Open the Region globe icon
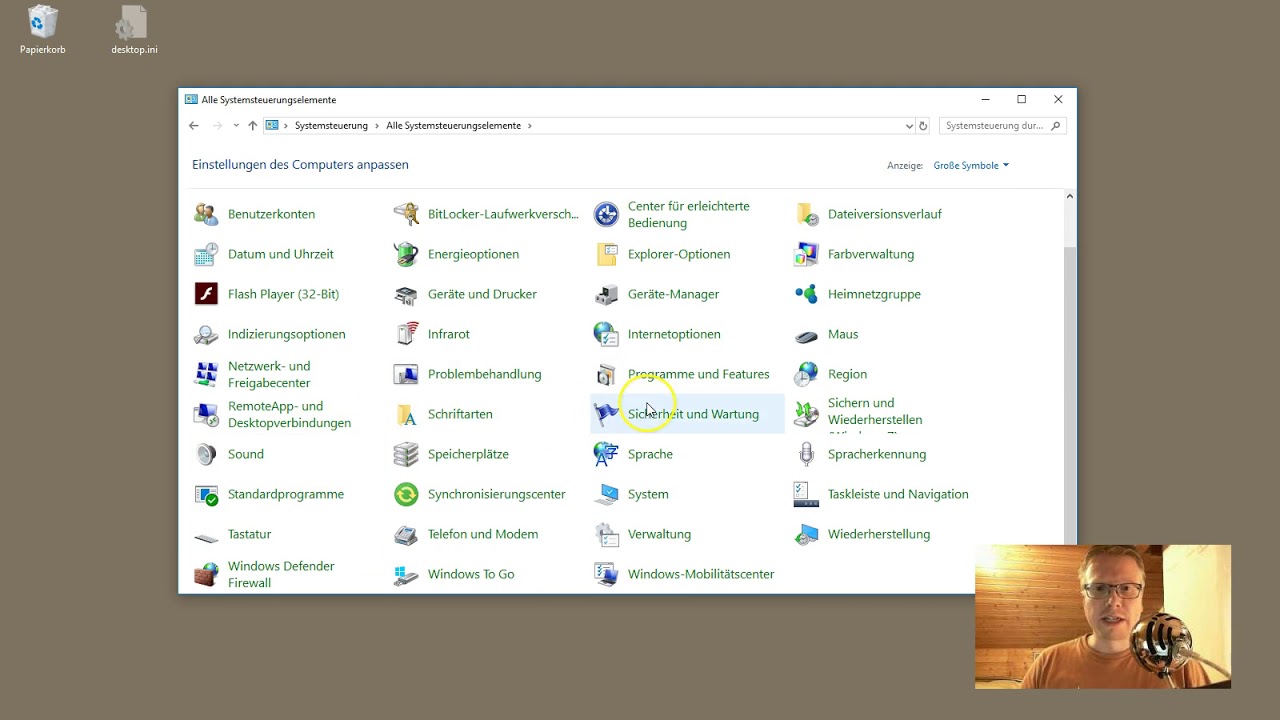This screenshot has height=720, width=1280. (806, 374)
